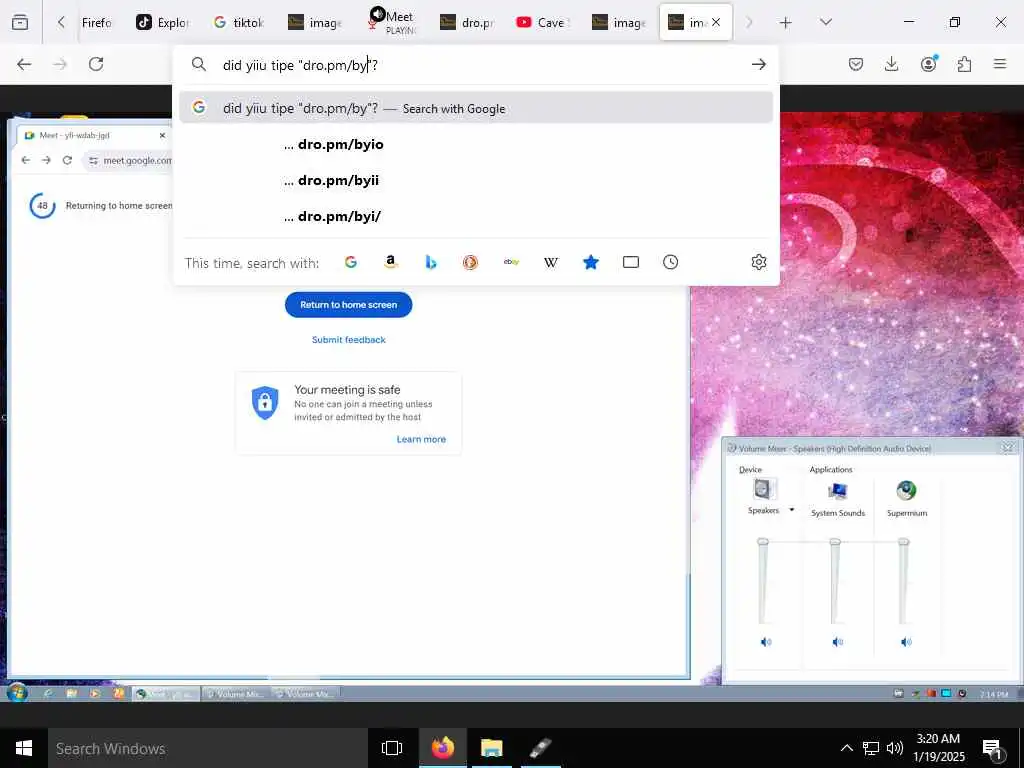Search history using the clock icon
The image size is (1024, 768).
(670, 262)
